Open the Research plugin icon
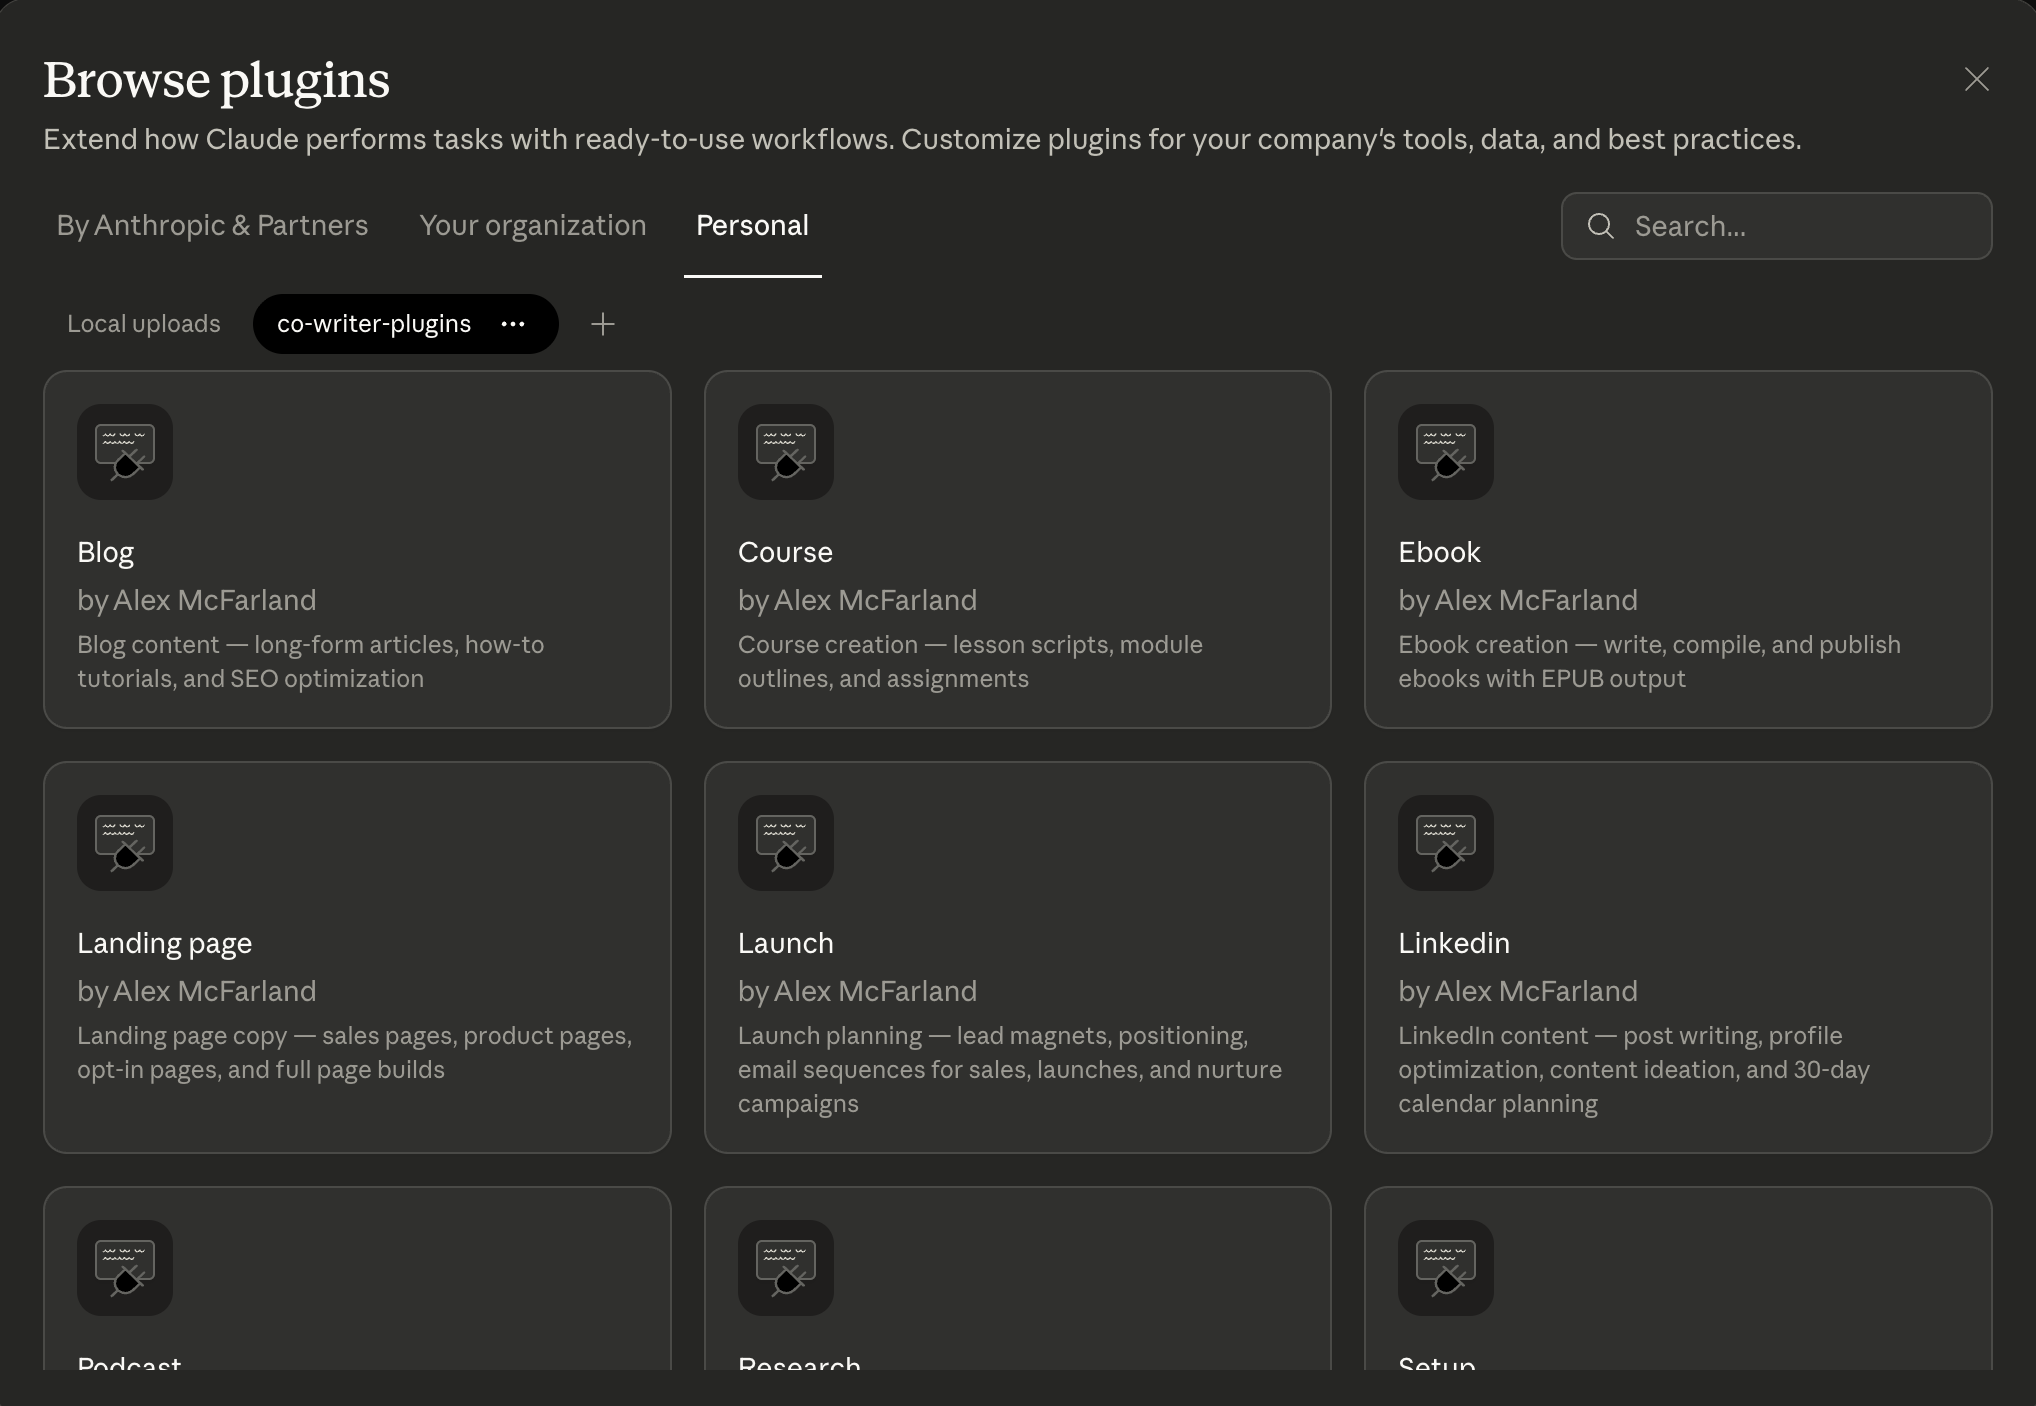2036x1406 pixels. 786,1268
